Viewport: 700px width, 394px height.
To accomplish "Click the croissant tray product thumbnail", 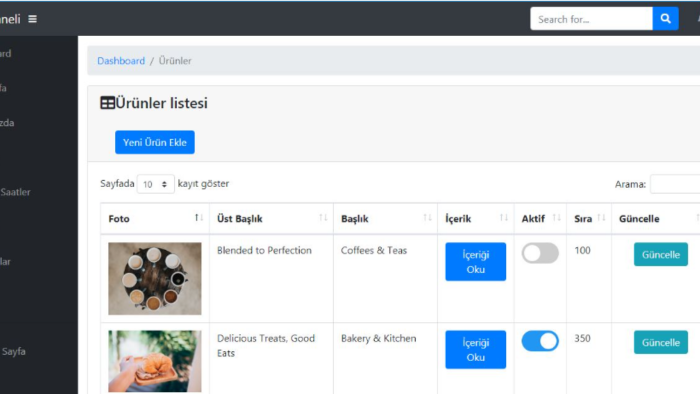I will [x=155, y=361].
